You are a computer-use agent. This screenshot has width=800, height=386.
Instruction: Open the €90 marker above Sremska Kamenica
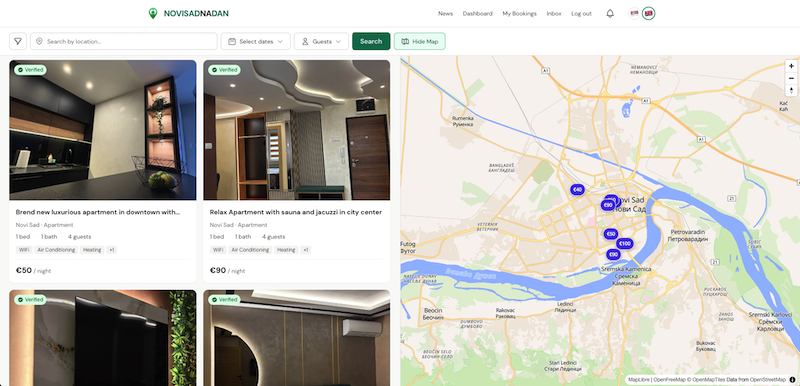(613, 254)
